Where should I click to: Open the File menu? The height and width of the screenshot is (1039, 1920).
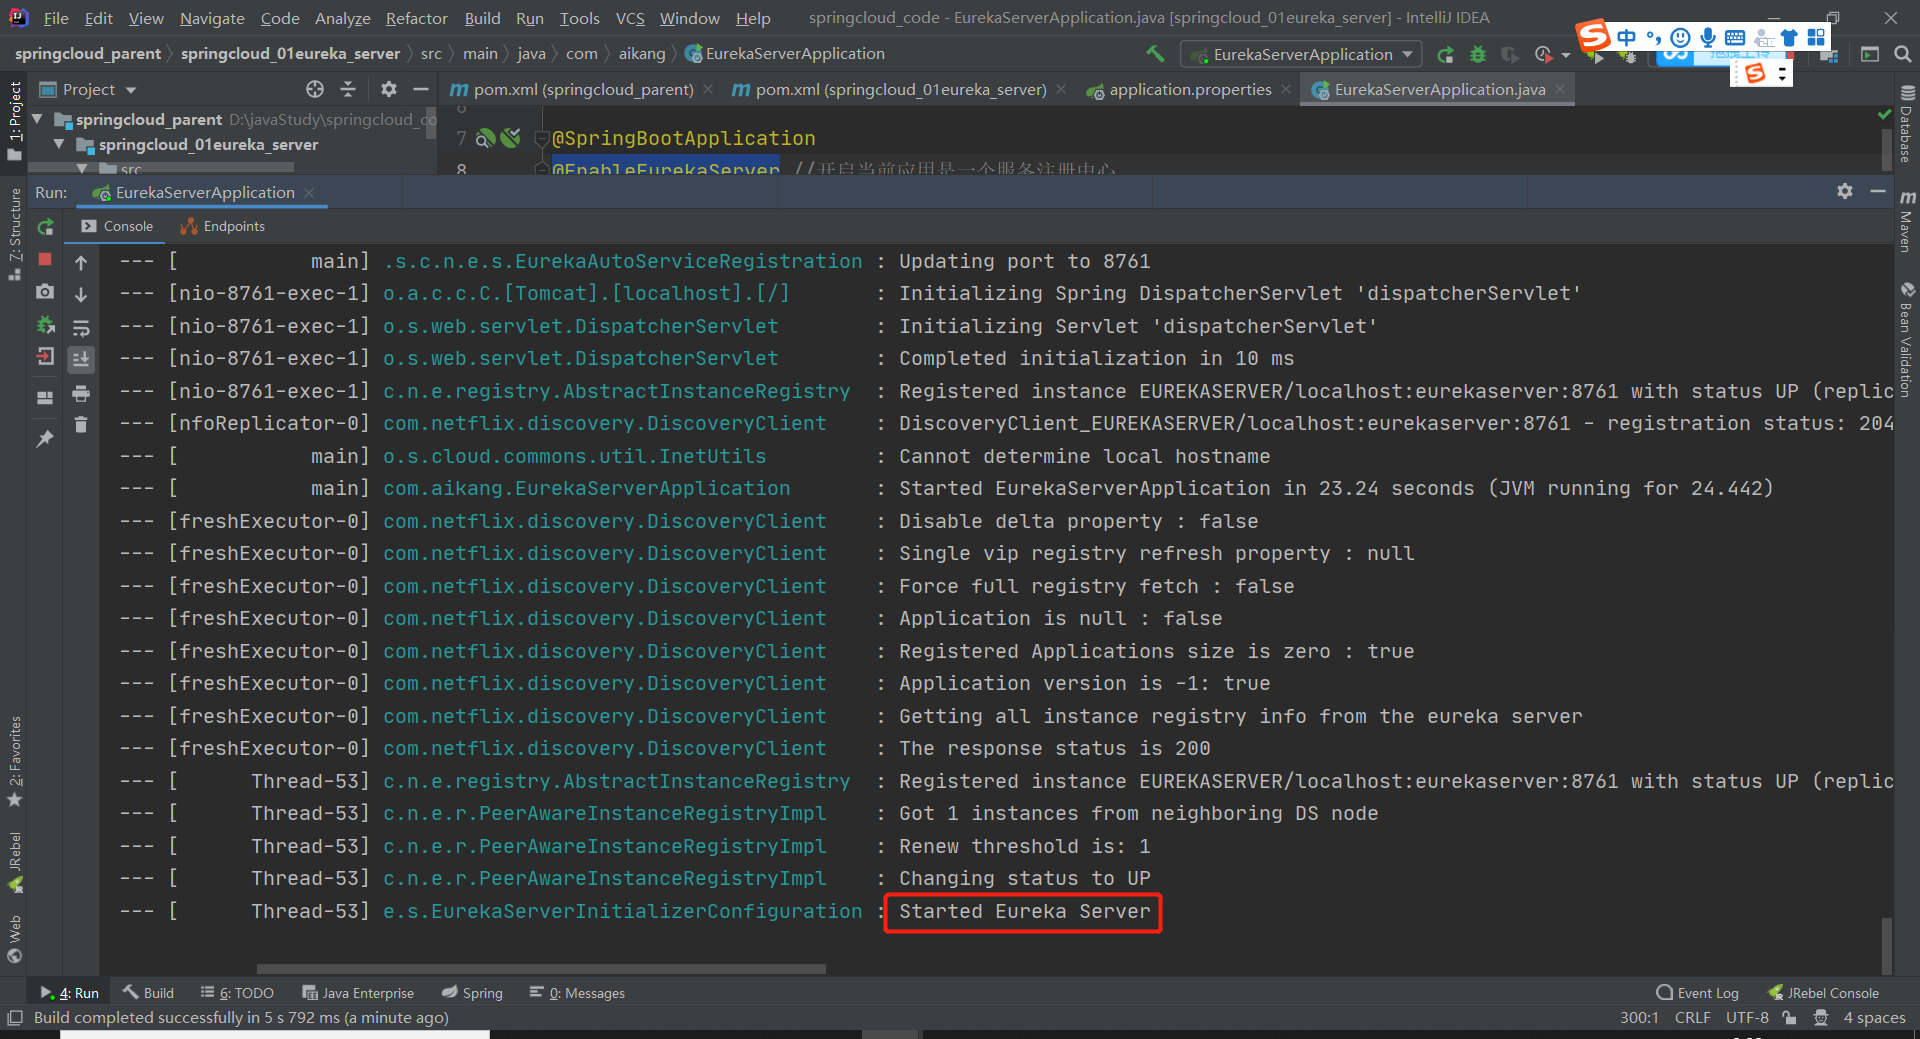click(56, 18)
